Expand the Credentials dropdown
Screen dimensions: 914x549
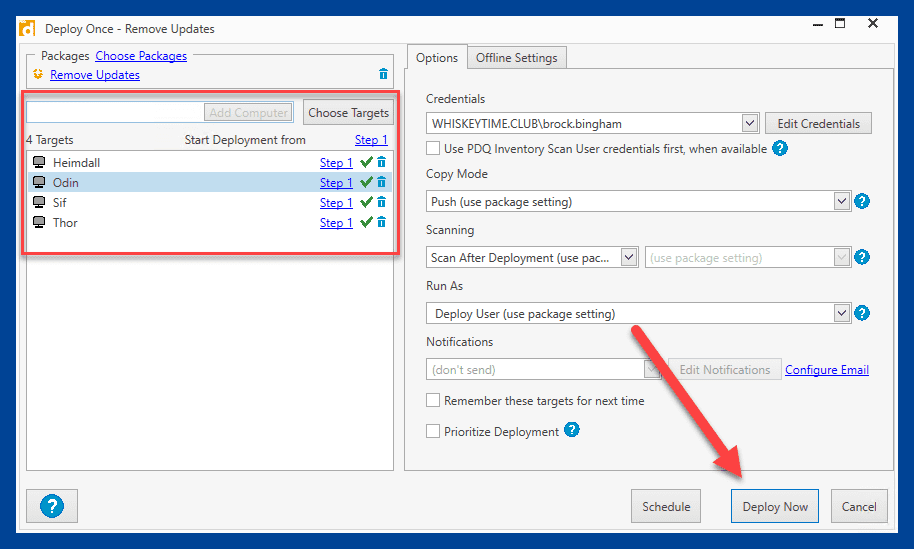(x=750, y=123)
